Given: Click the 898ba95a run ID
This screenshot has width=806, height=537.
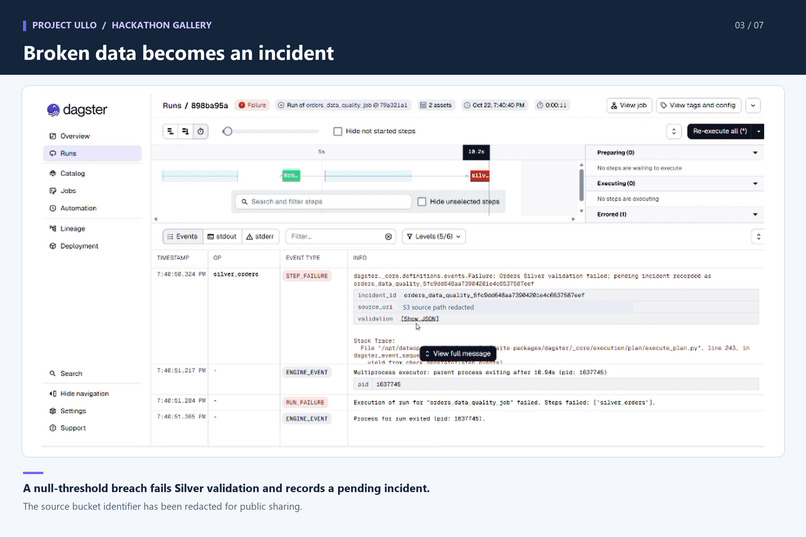Looking at the screenshot, I should click(x=209, y=105).
